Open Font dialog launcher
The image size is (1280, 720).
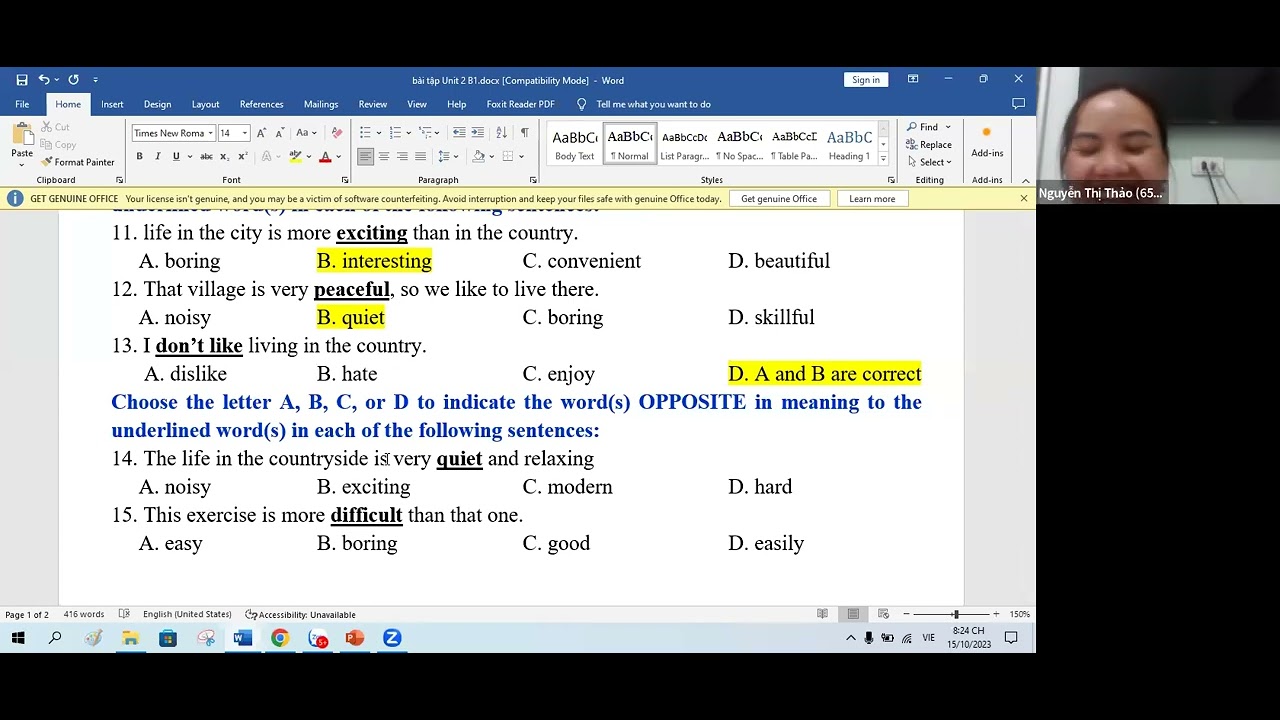point(345,180)
